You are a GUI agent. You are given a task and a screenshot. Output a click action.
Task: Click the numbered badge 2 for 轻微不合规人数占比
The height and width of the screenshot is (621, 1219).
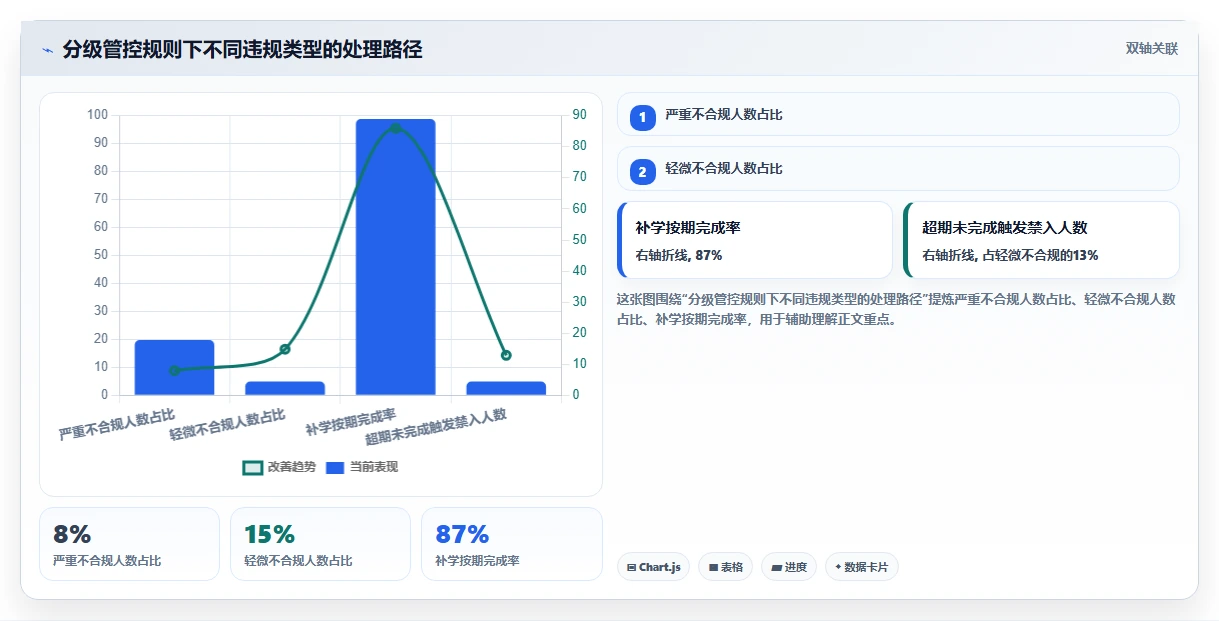coord(643,172)
